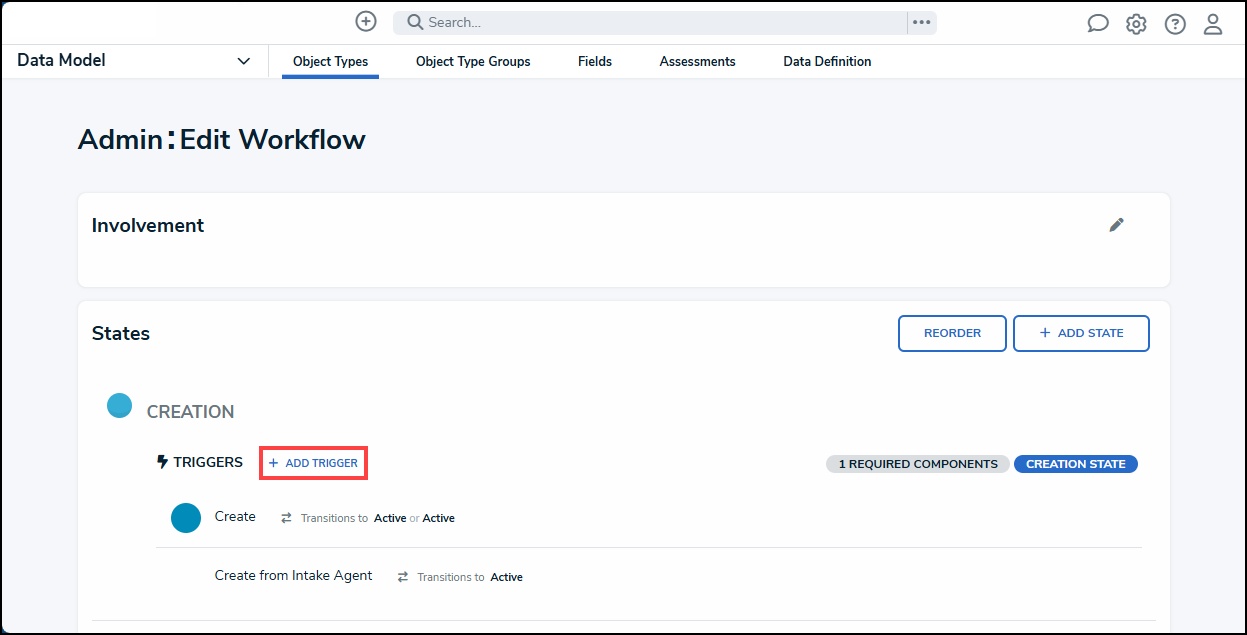Click the CREATION state circle icon
This screenshot has height=635, width=1247.
(120, 405)
